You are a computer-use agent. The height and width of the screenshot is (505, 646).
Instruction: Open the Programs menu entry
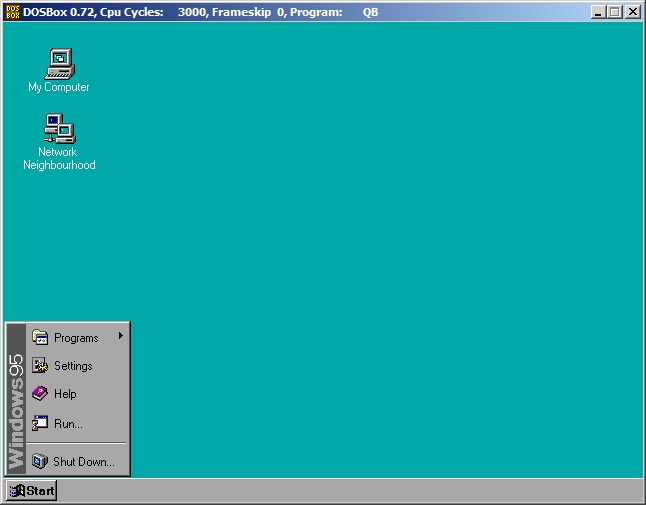(x=77, y=337)
